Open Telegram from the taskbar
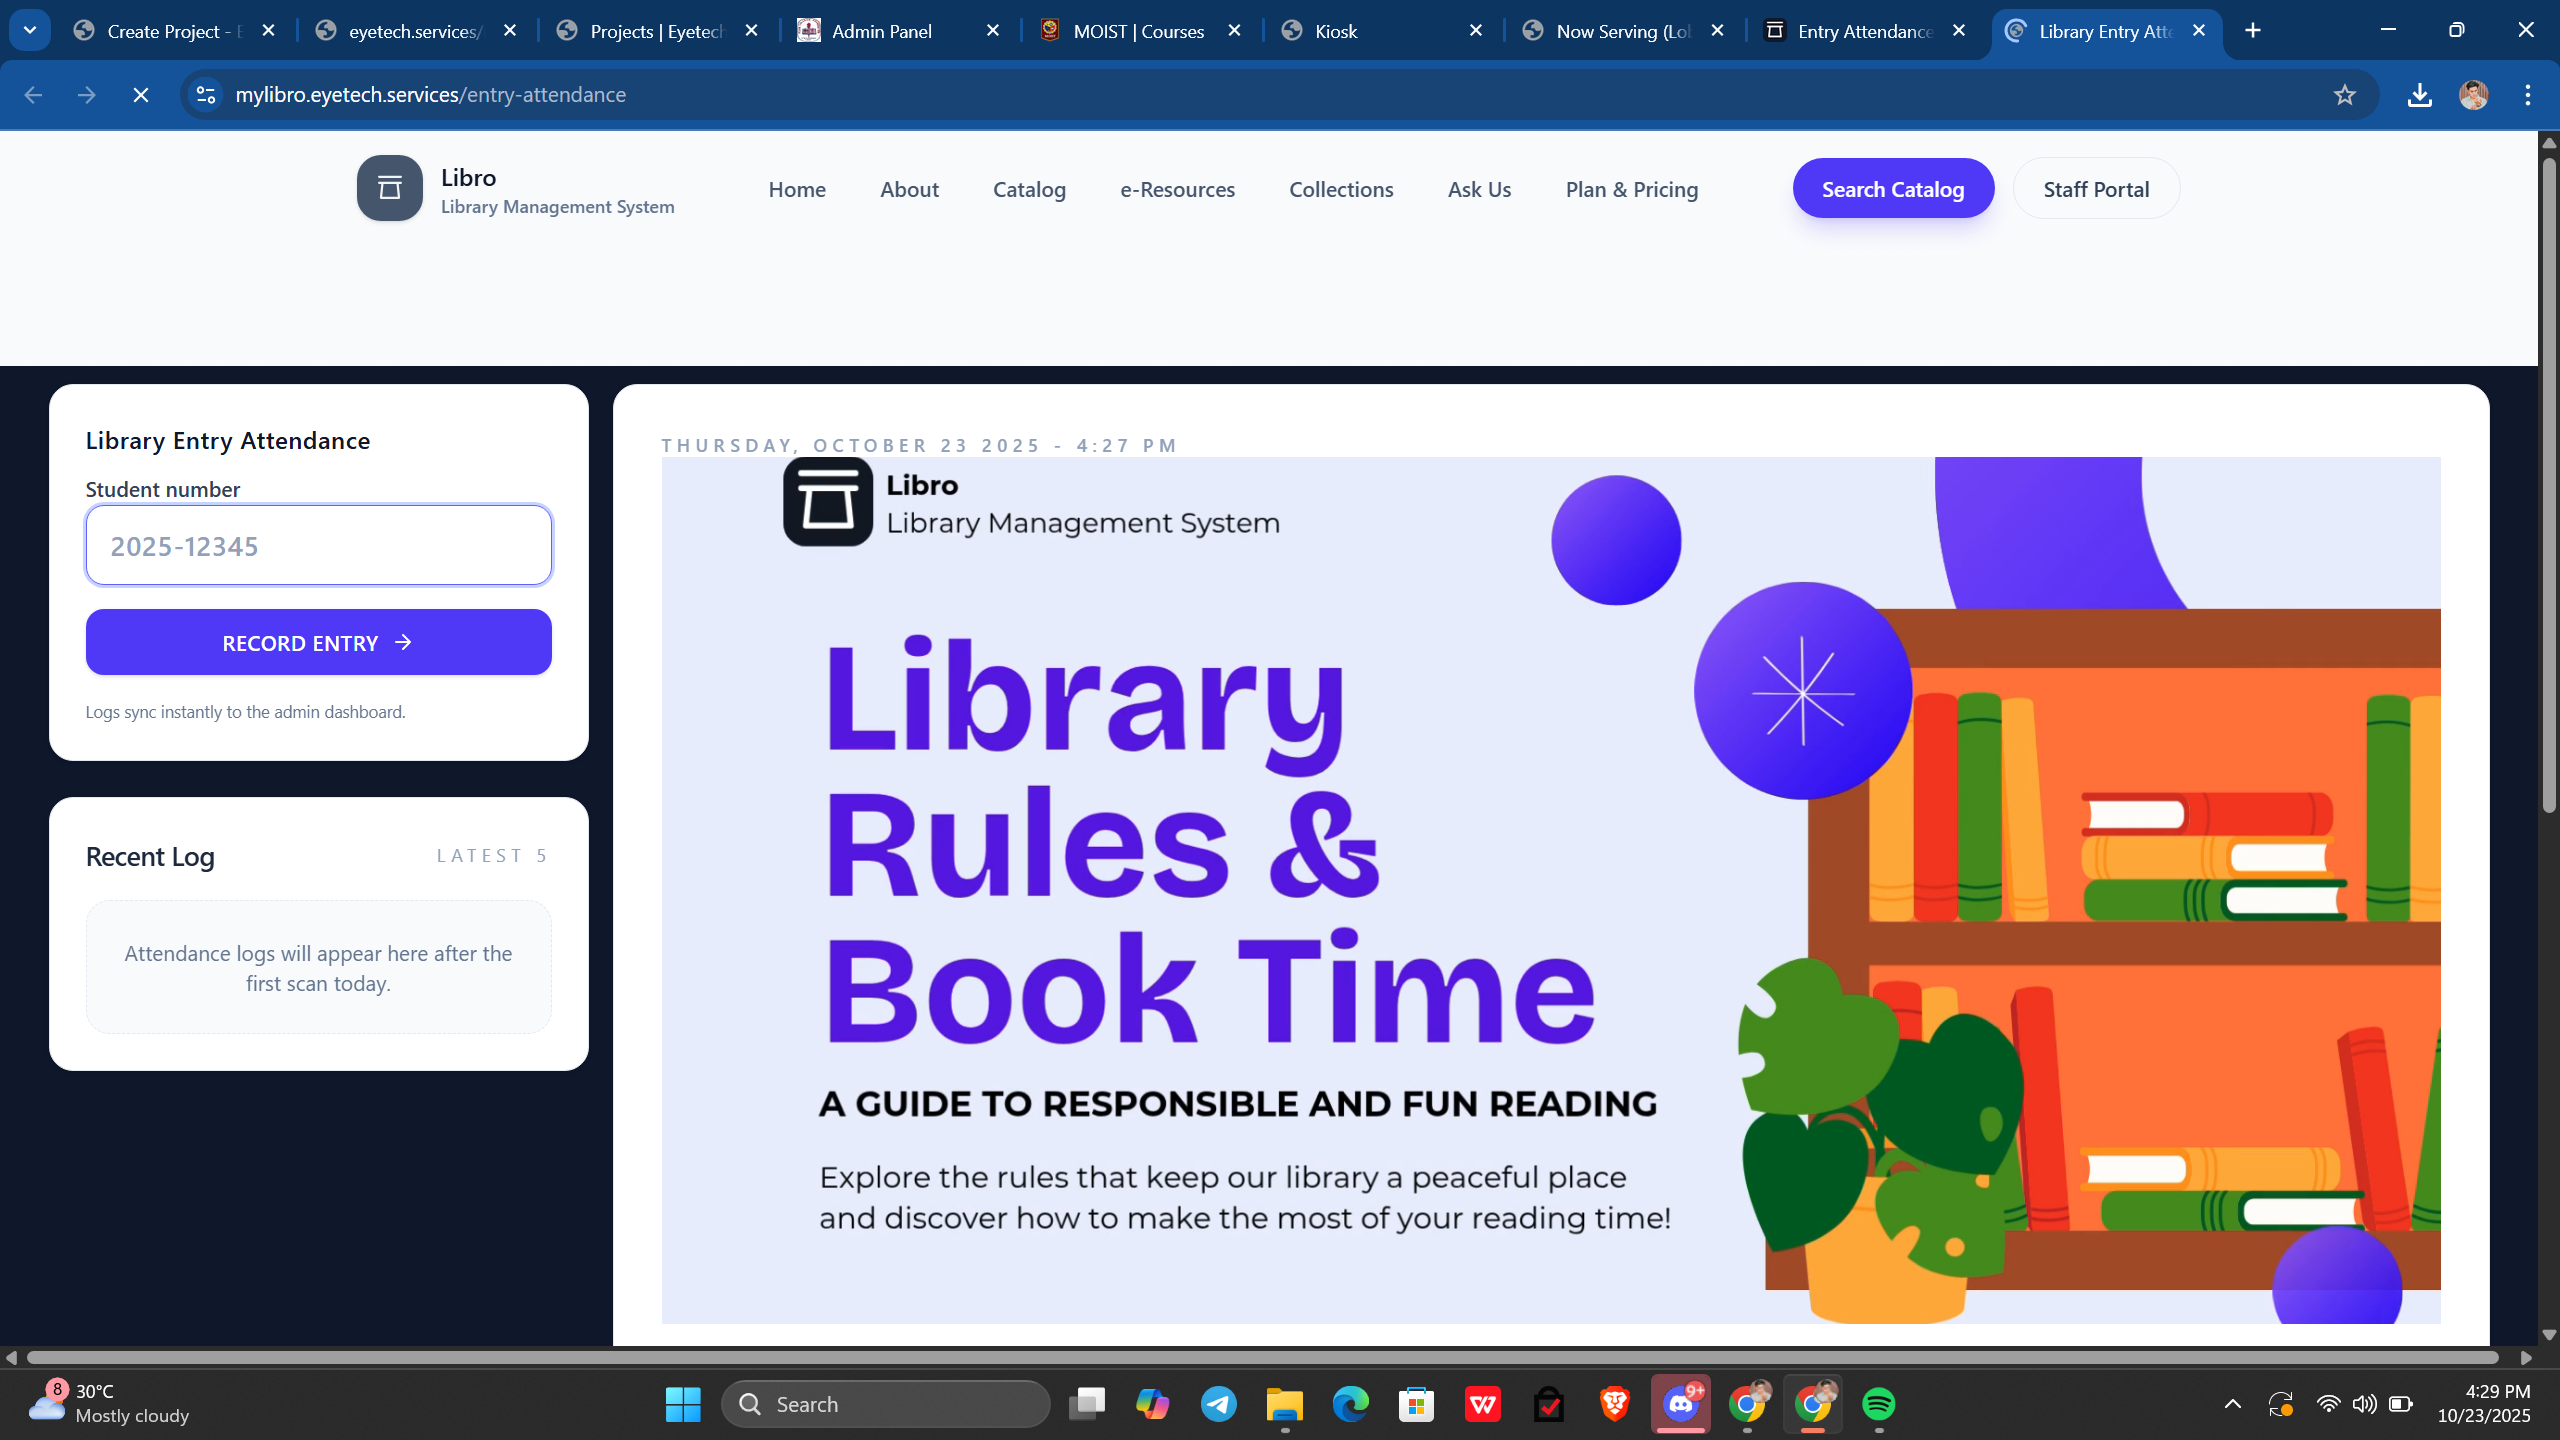Viewport: 2560px width, 1440px height. [x=1218, y=1404]
